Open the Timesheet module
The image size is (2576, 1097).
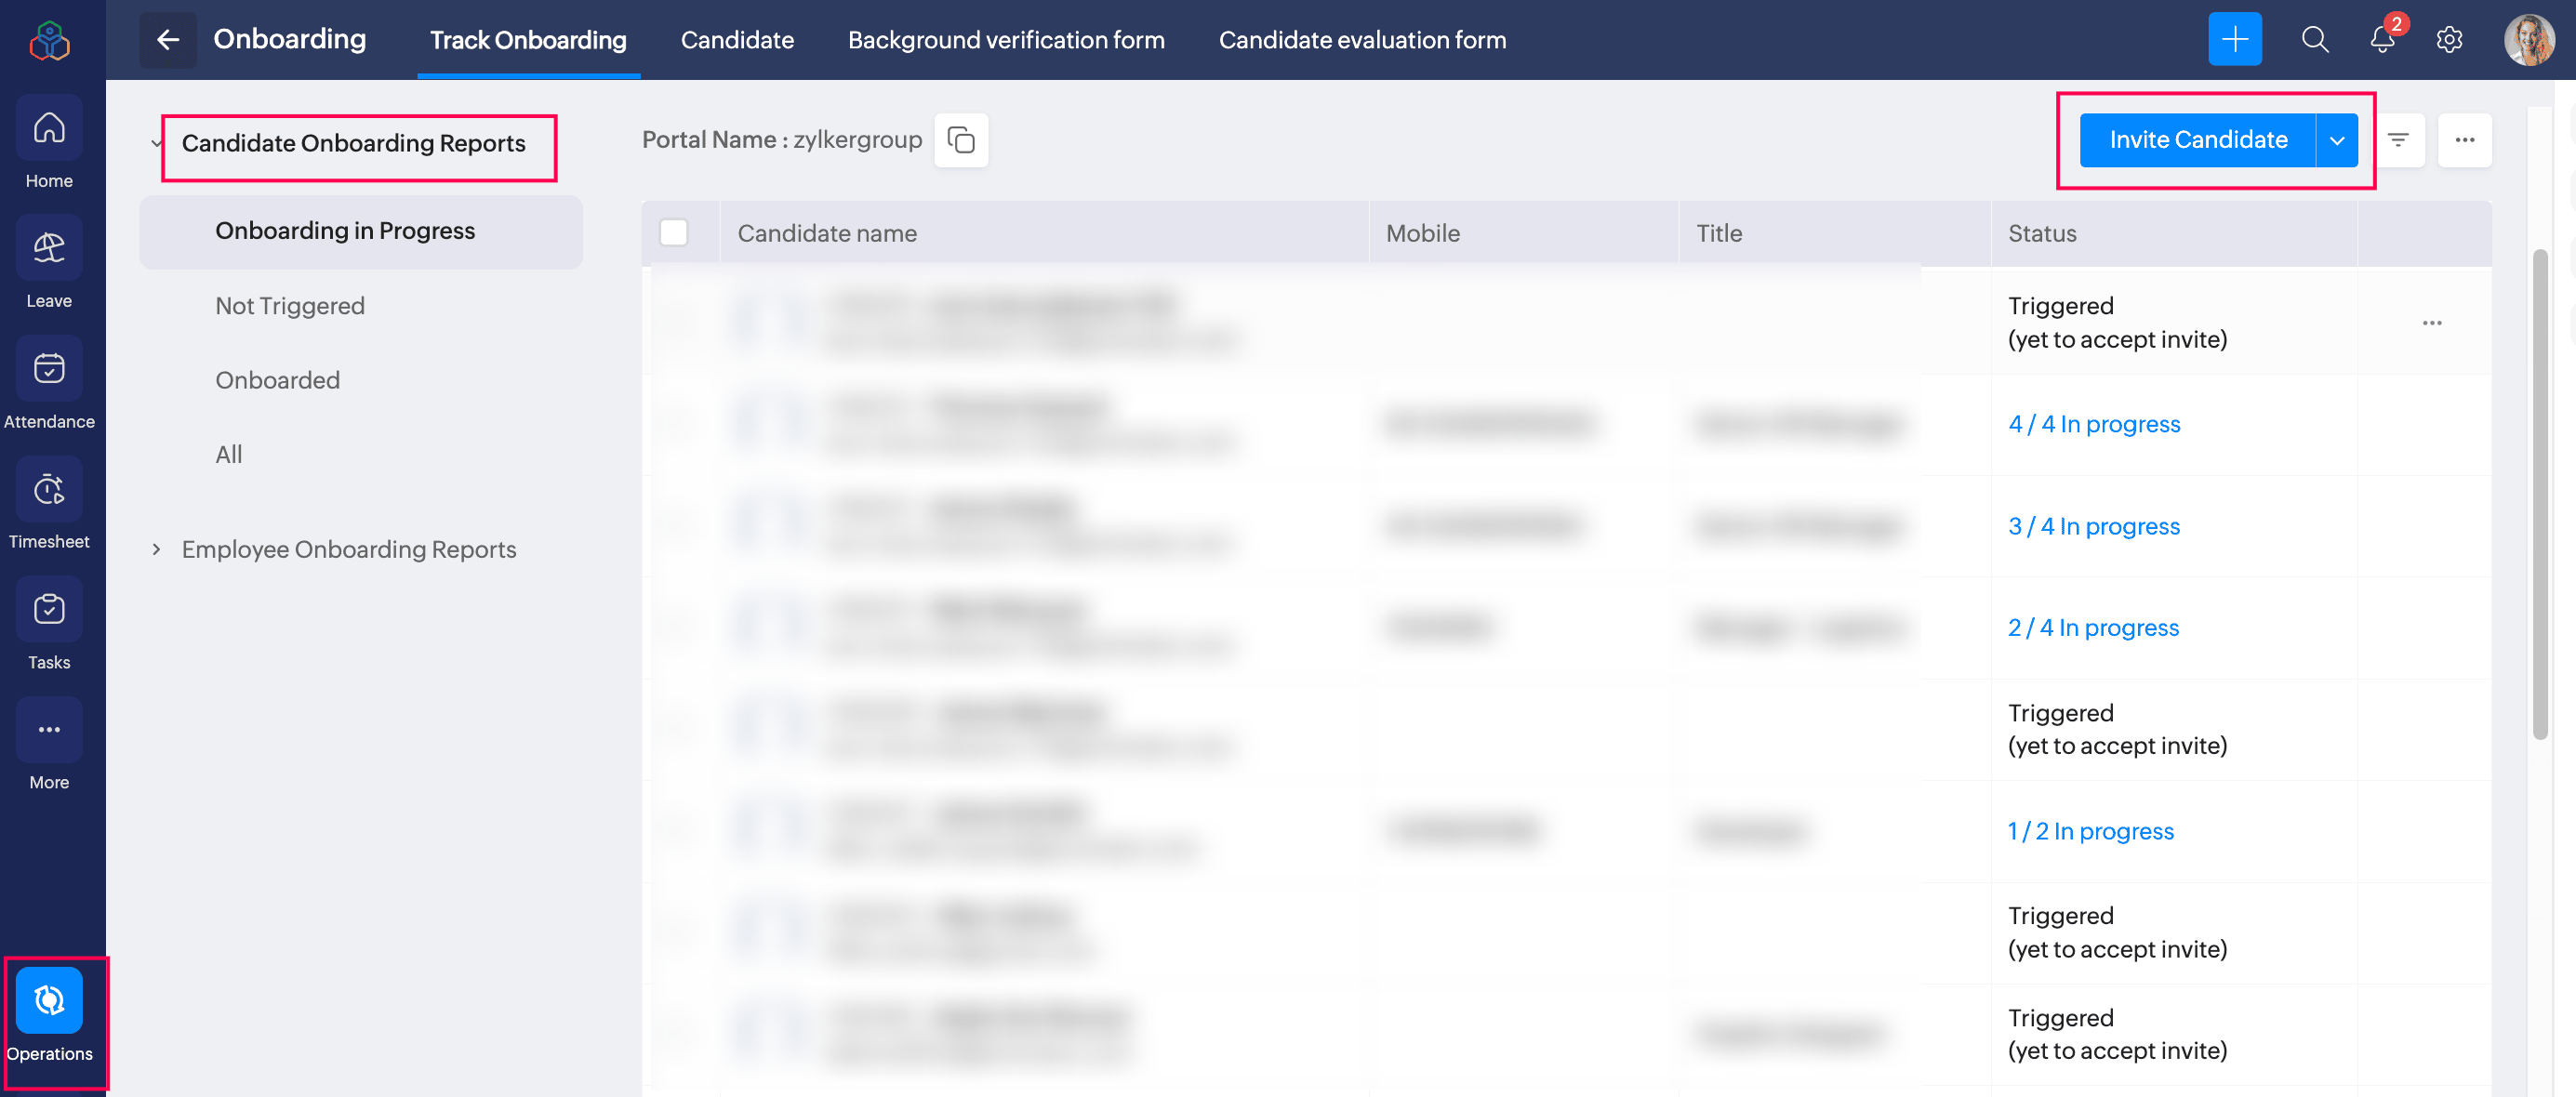tap(49, 489)
